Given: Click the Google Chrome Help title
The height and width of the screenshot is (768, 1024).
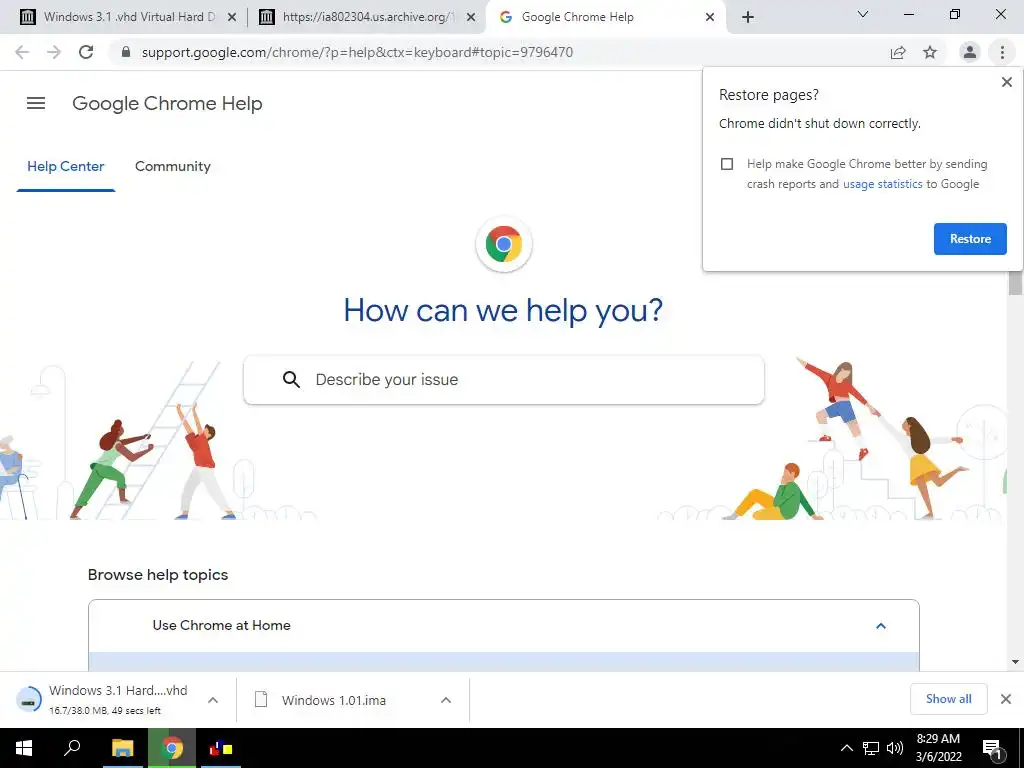Looking at the screenshot, I should 167,103.
